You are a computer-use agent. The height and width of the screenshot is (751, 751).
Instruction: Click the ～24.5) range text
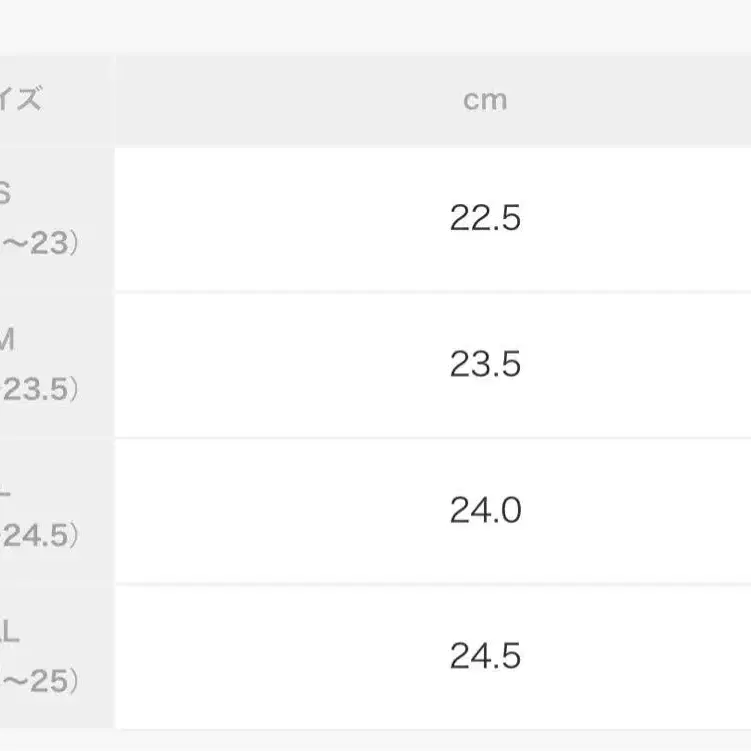tap(38, 536)
